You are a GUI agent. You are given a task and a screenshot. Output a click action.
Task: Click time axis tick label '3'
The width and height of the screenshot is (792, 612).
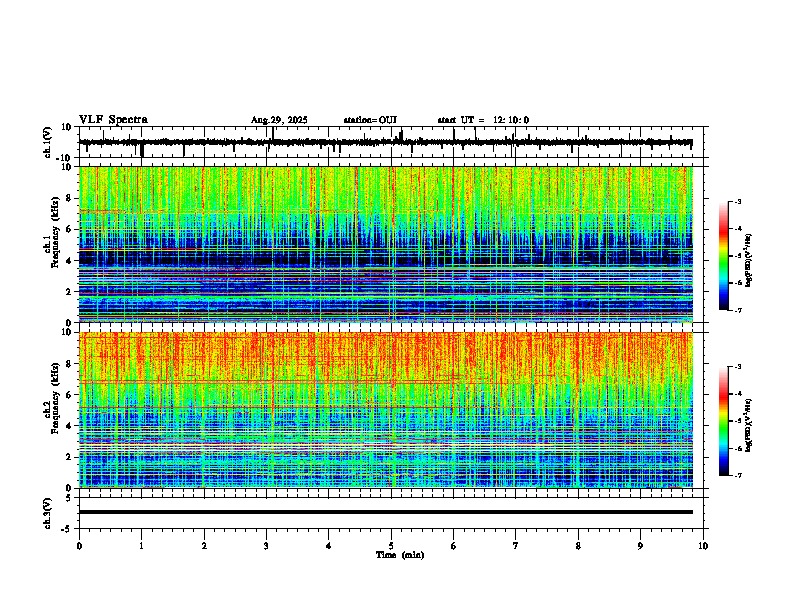coord(266,546)
